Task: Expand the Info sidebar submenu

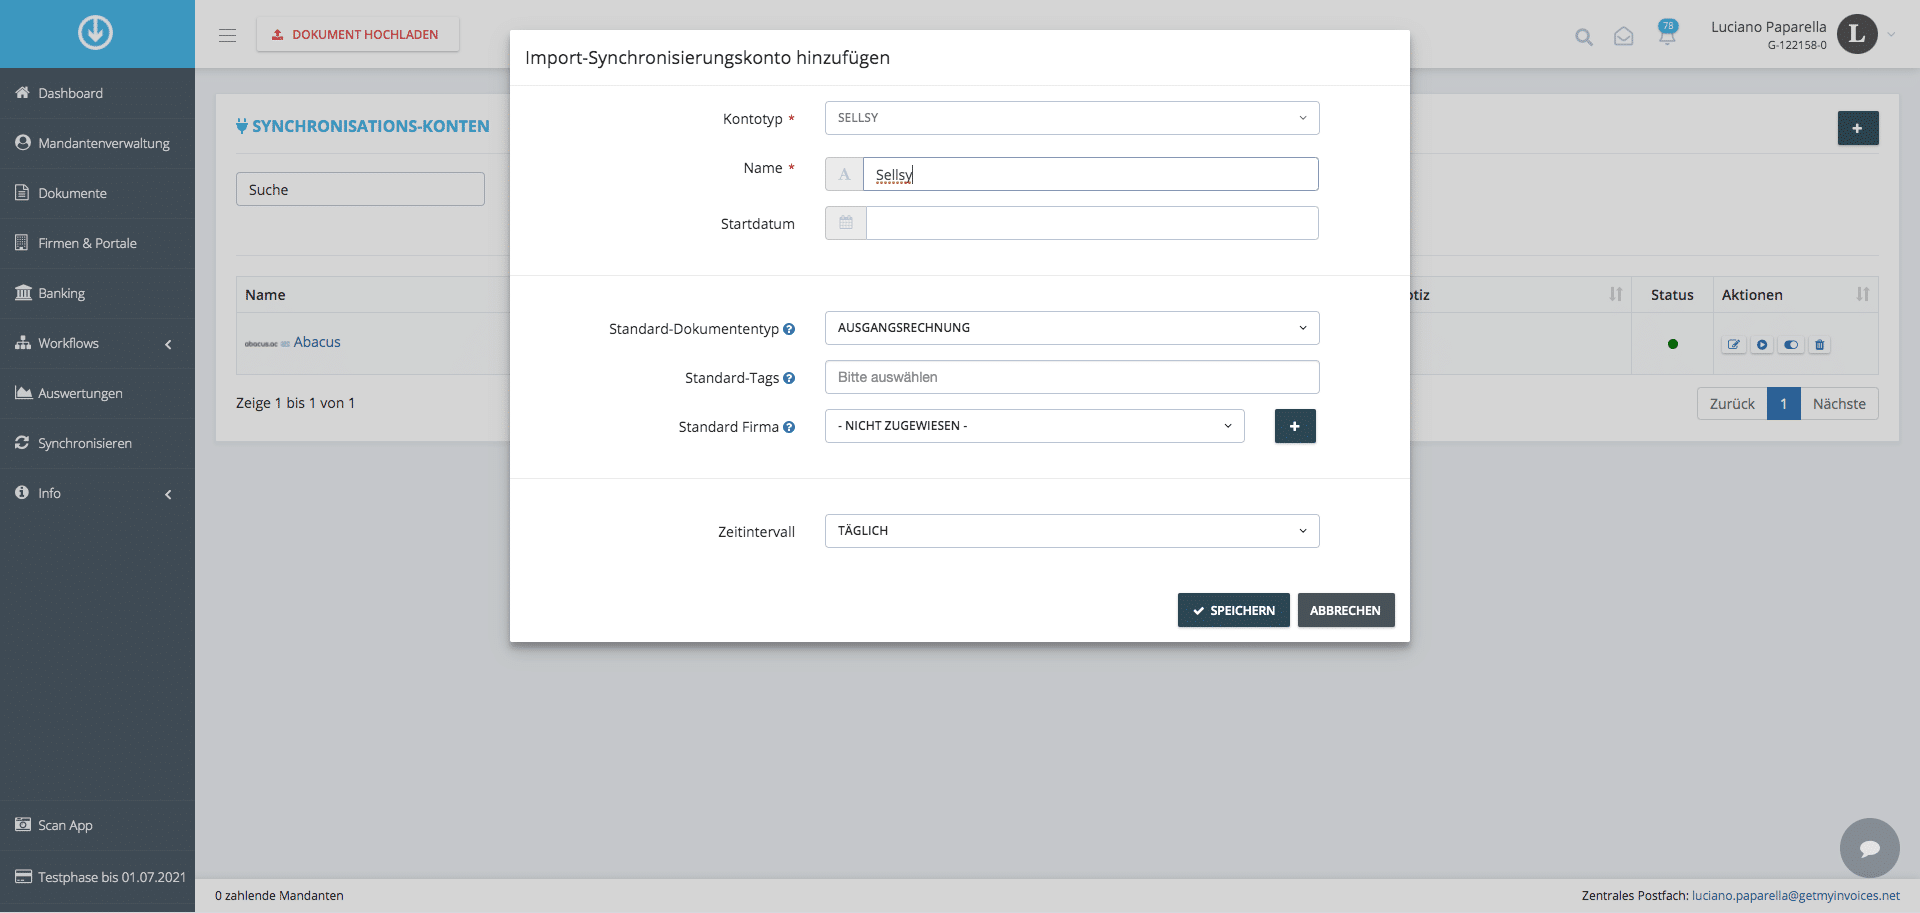Action: (x=97, y=493)
